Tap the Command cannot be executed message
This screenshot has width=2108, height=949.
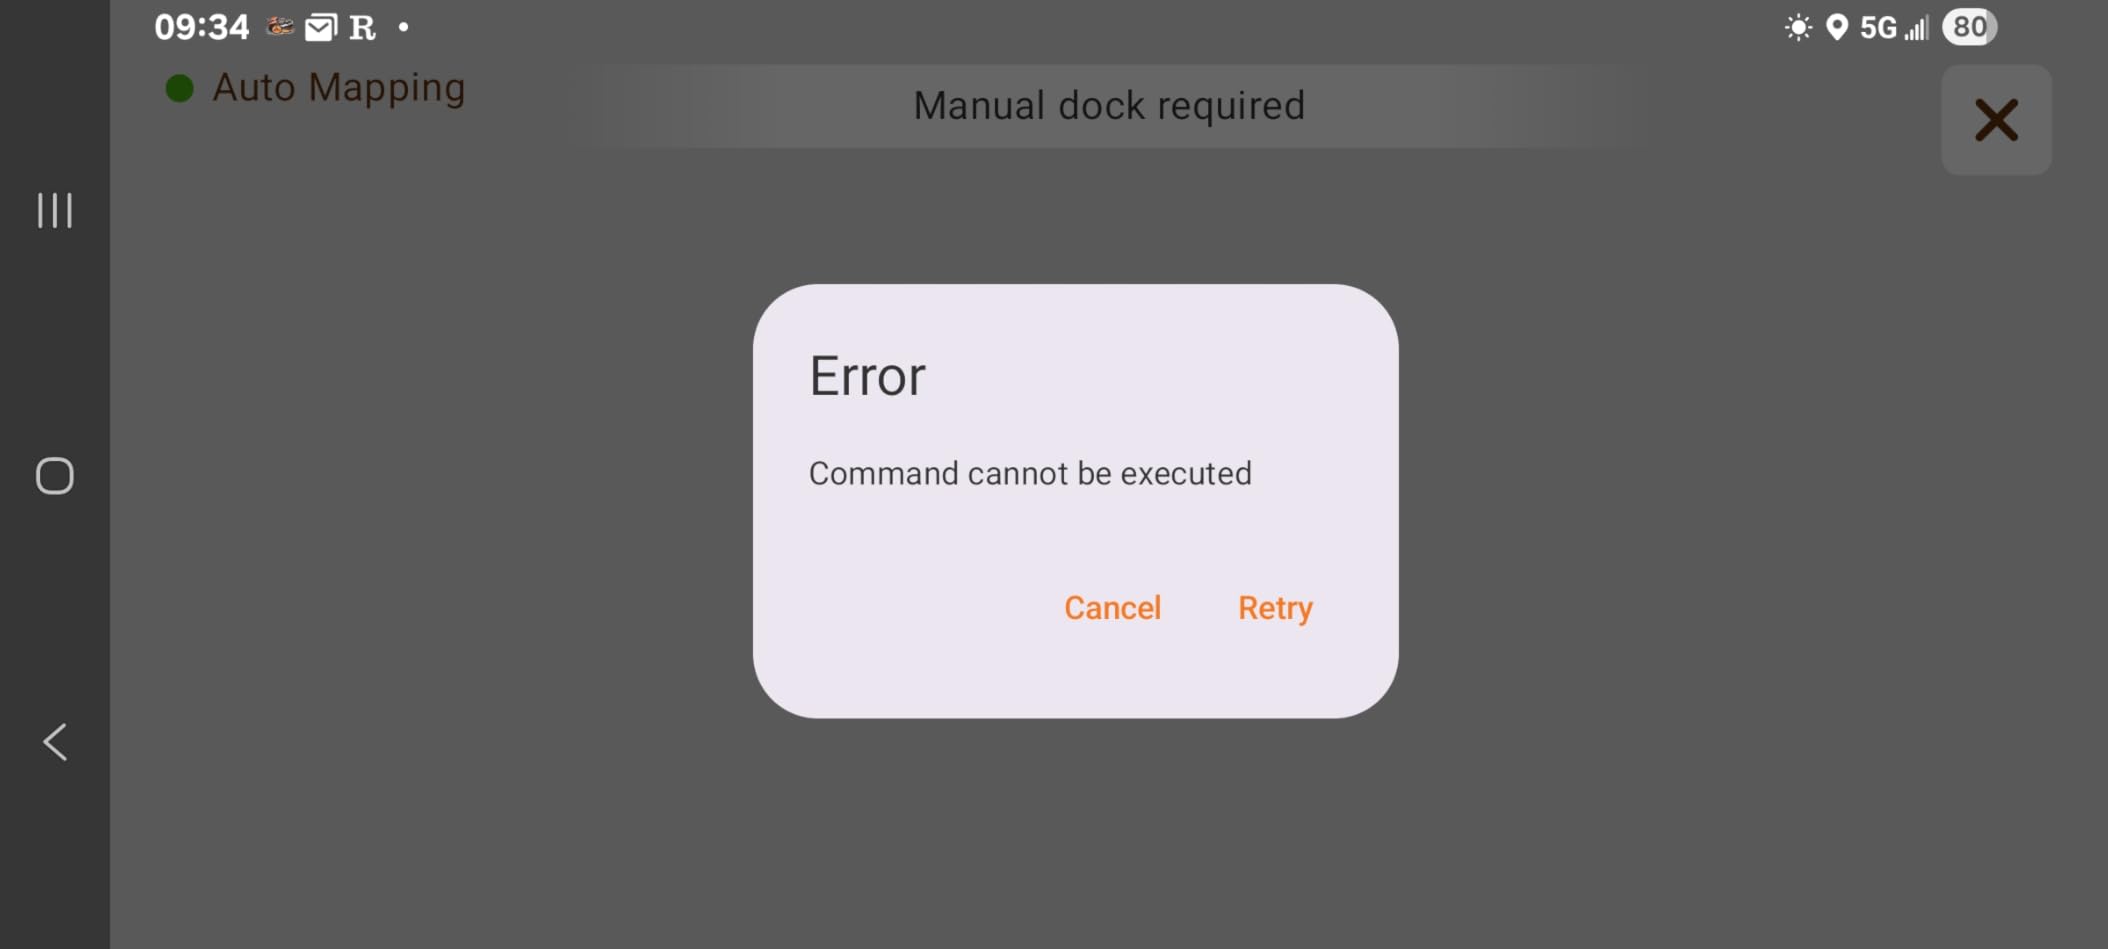pos(1030,473)
